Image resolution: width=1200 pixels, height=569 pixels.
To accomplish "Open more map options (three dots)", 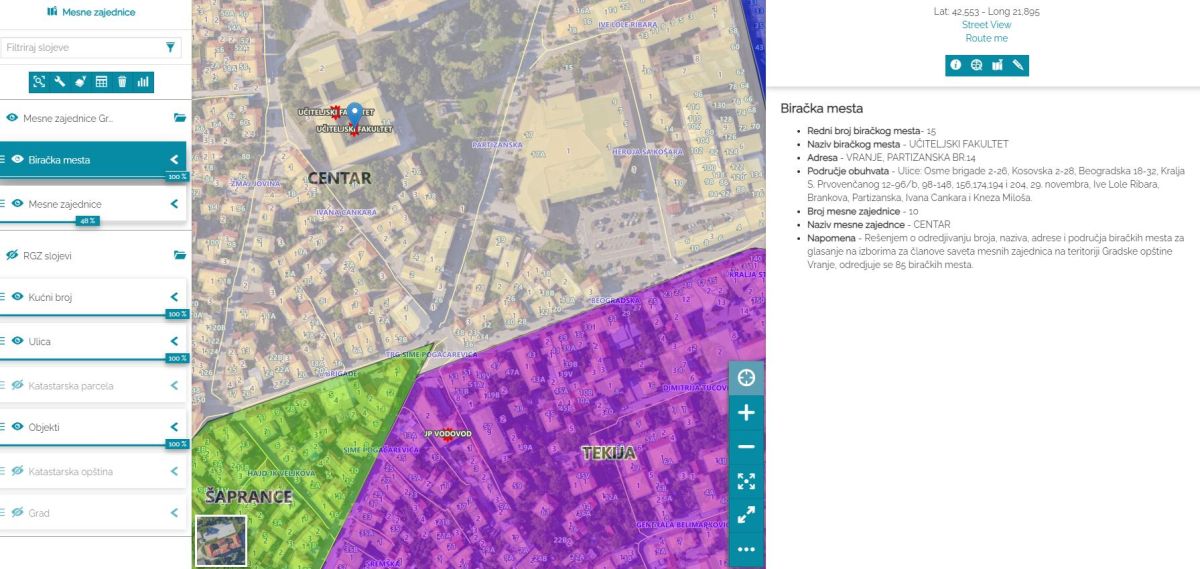I will 745,549.
